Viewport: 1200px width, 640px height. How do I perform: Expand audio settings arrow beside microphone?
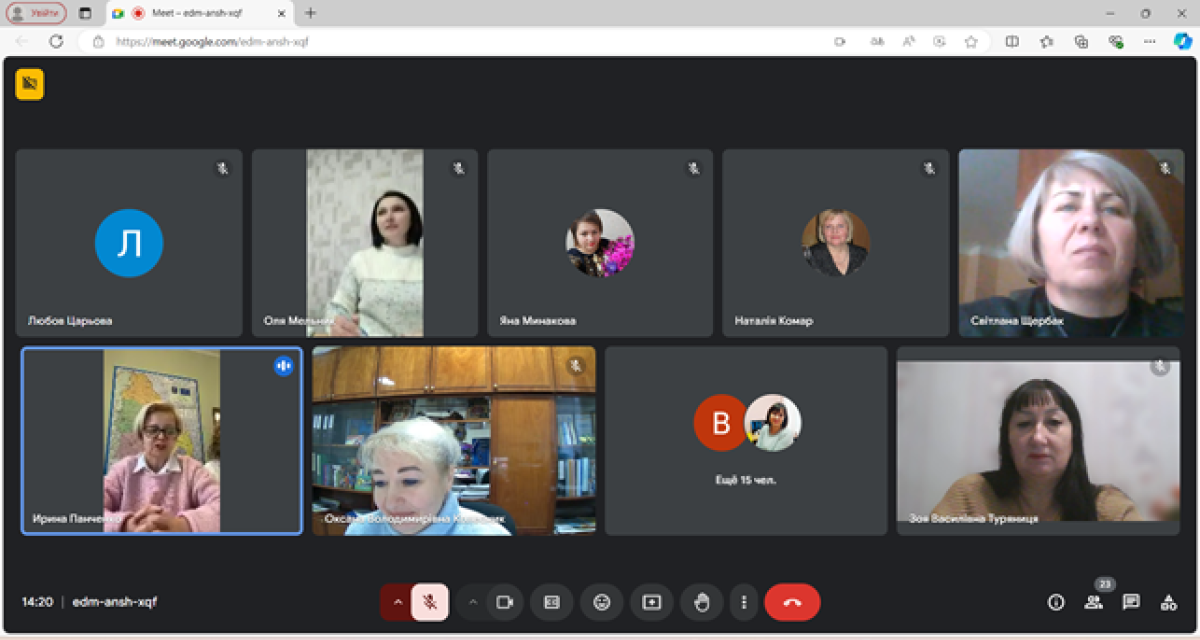pos(397,602)
